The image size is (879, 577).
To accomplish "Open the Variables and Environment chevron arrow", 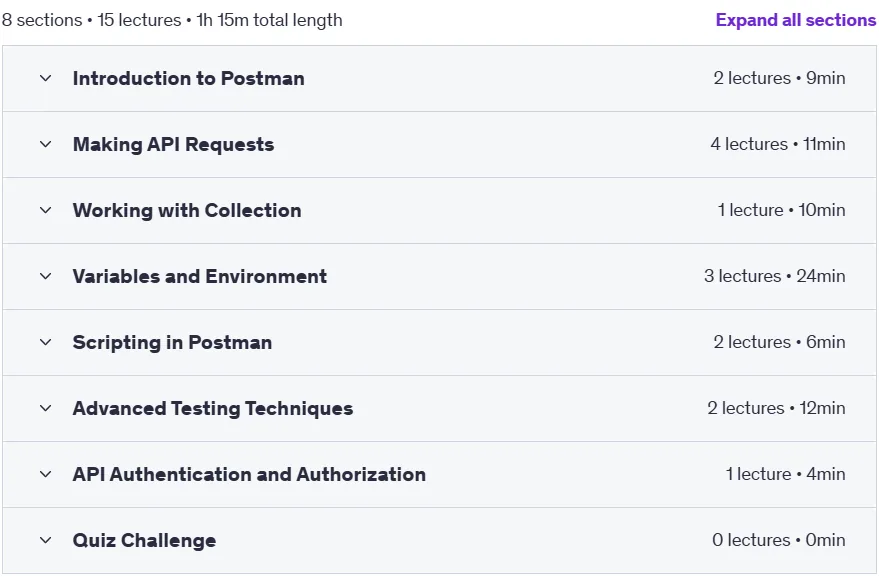I will coord(45,276).
